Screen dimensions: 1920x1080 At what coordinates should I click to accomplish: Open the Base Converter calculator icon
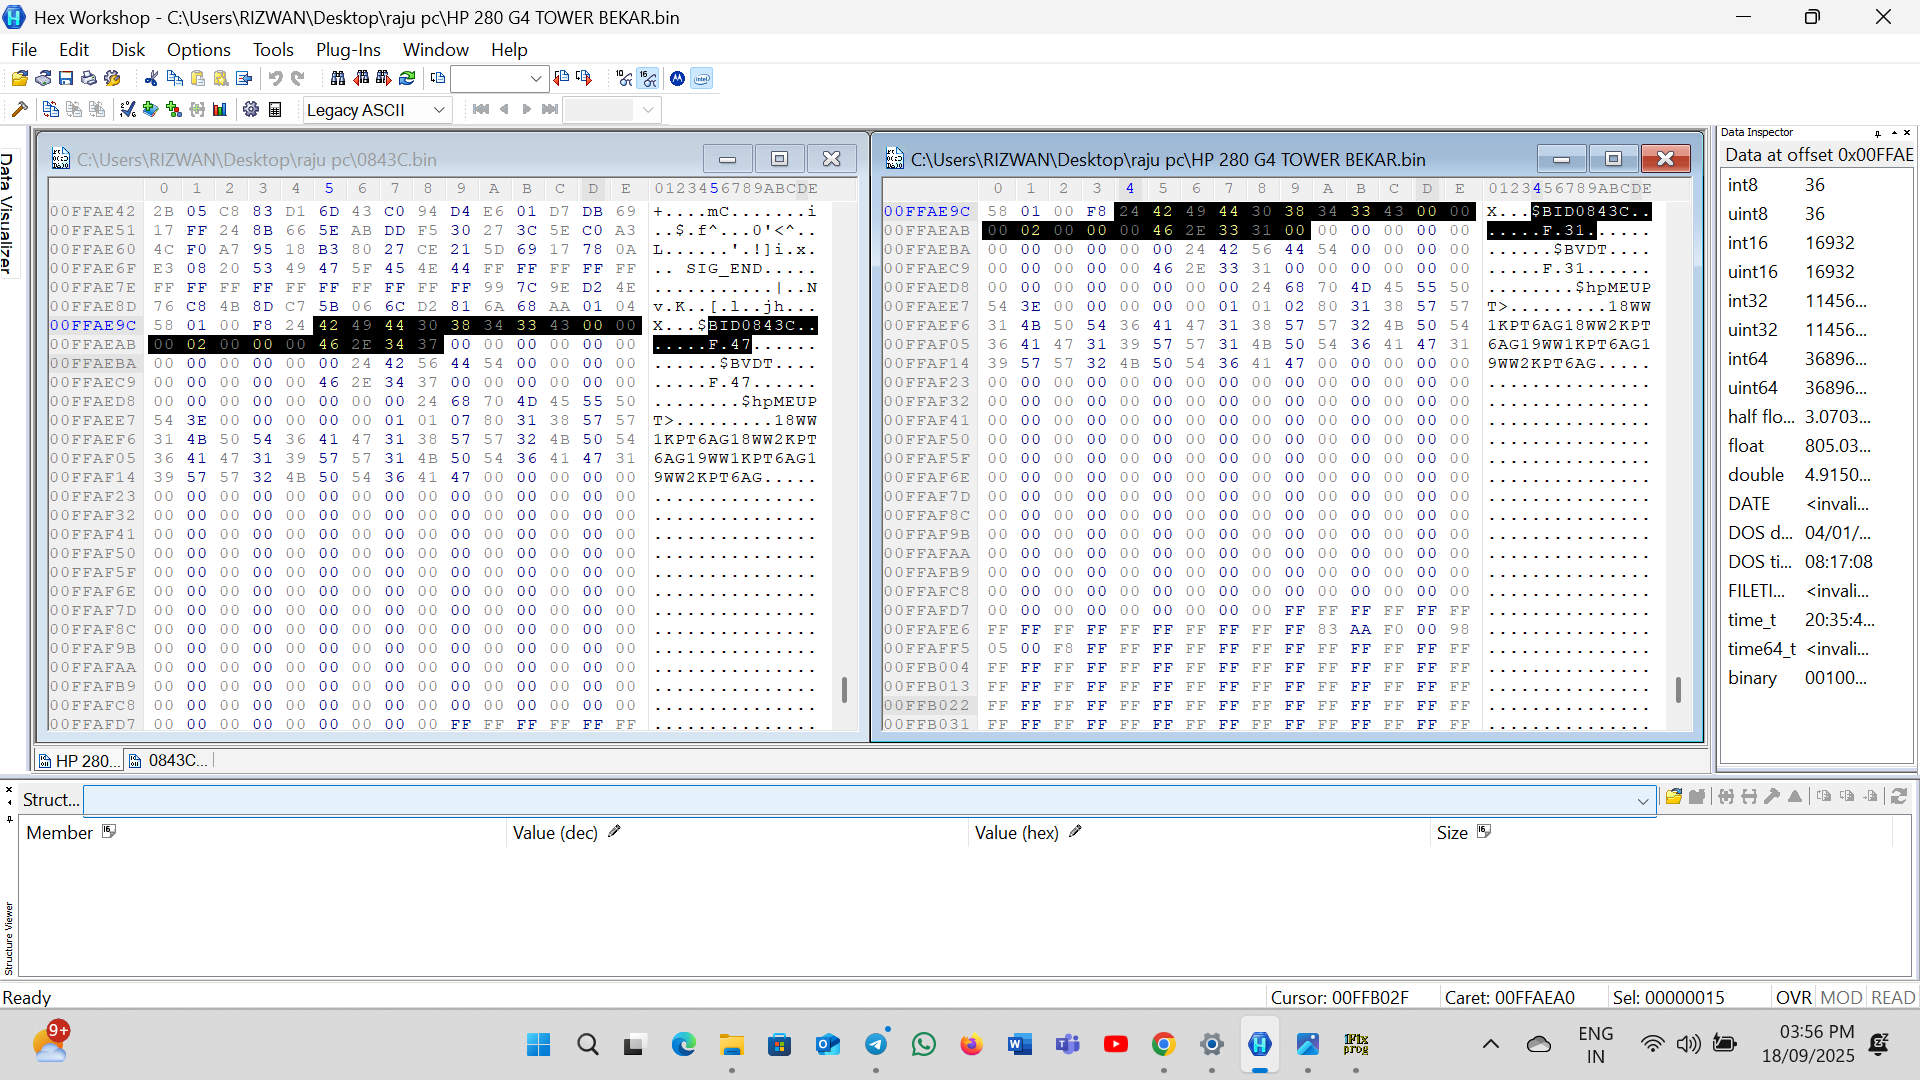coord(275,109)
